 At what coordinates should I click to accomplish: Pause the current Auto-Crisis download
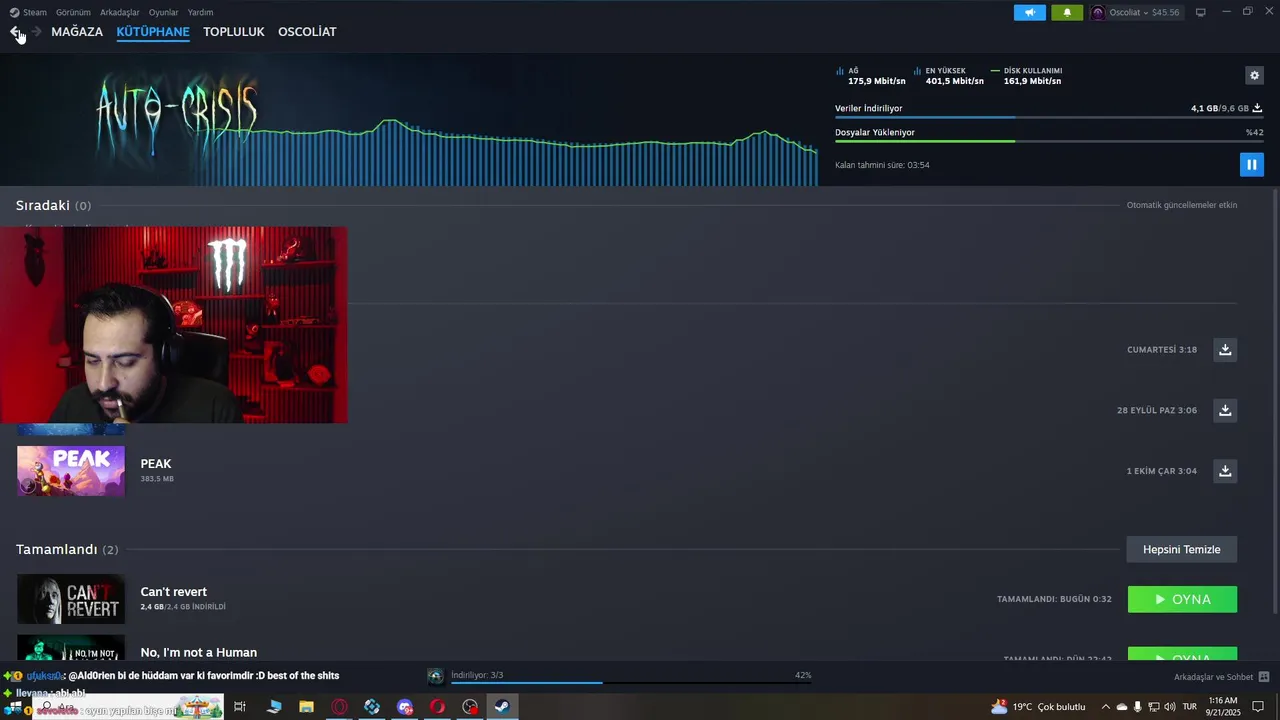click(x=1251, y=164)
